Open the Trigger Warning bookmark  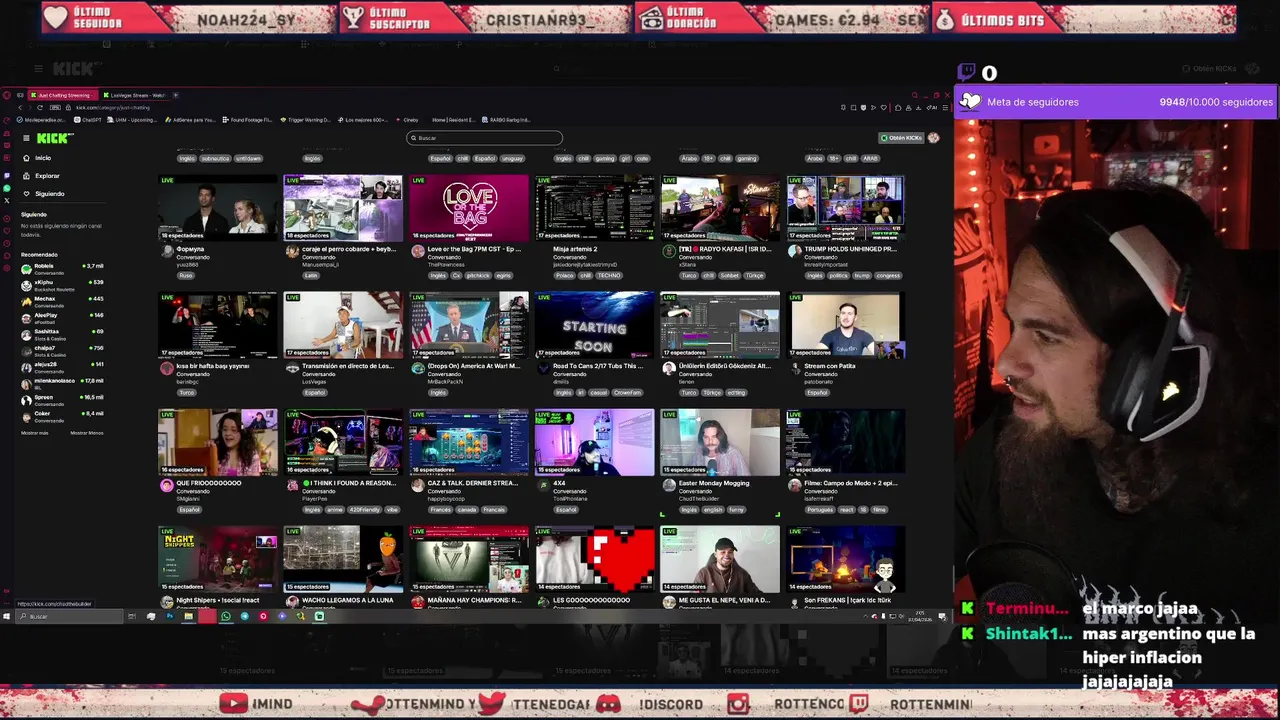click(x=305, y=120)
